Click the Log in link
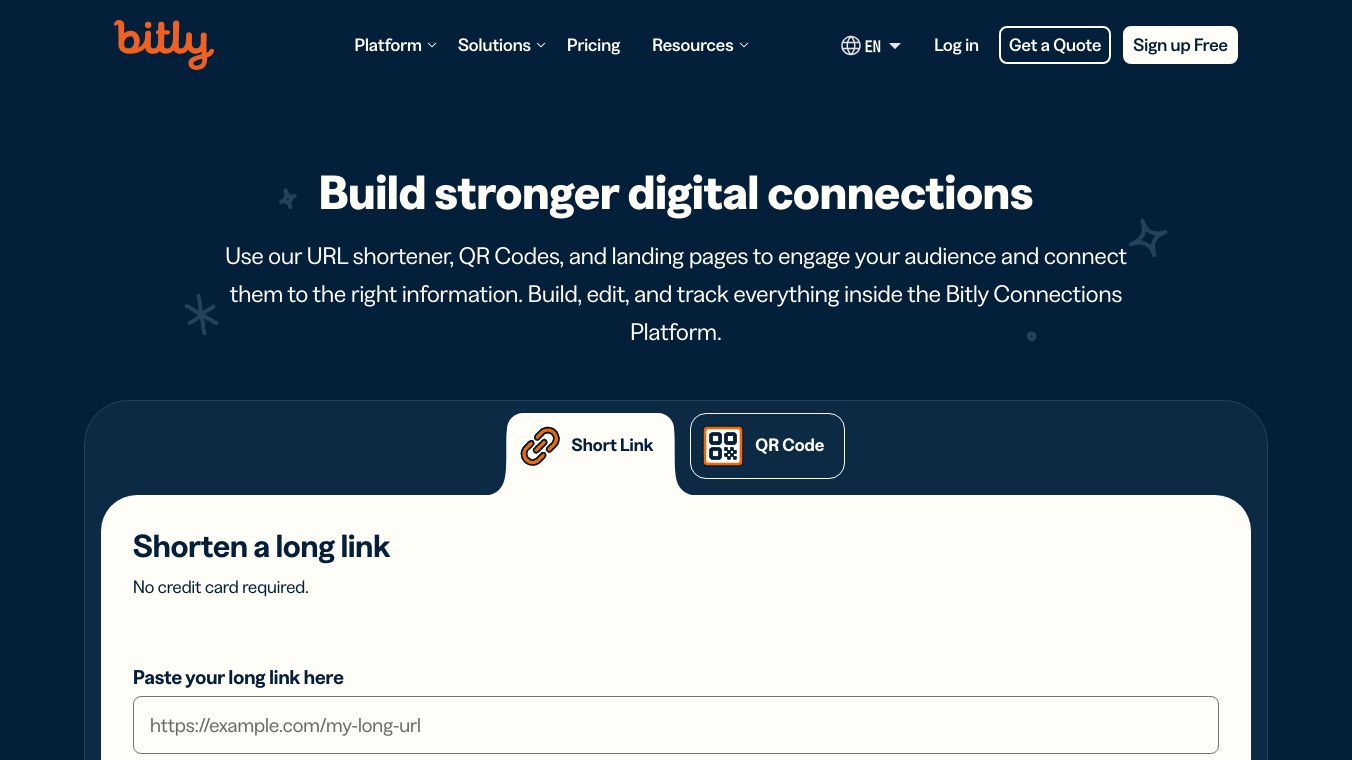Screen dimensions: 1352x760 tap(956, 45)
